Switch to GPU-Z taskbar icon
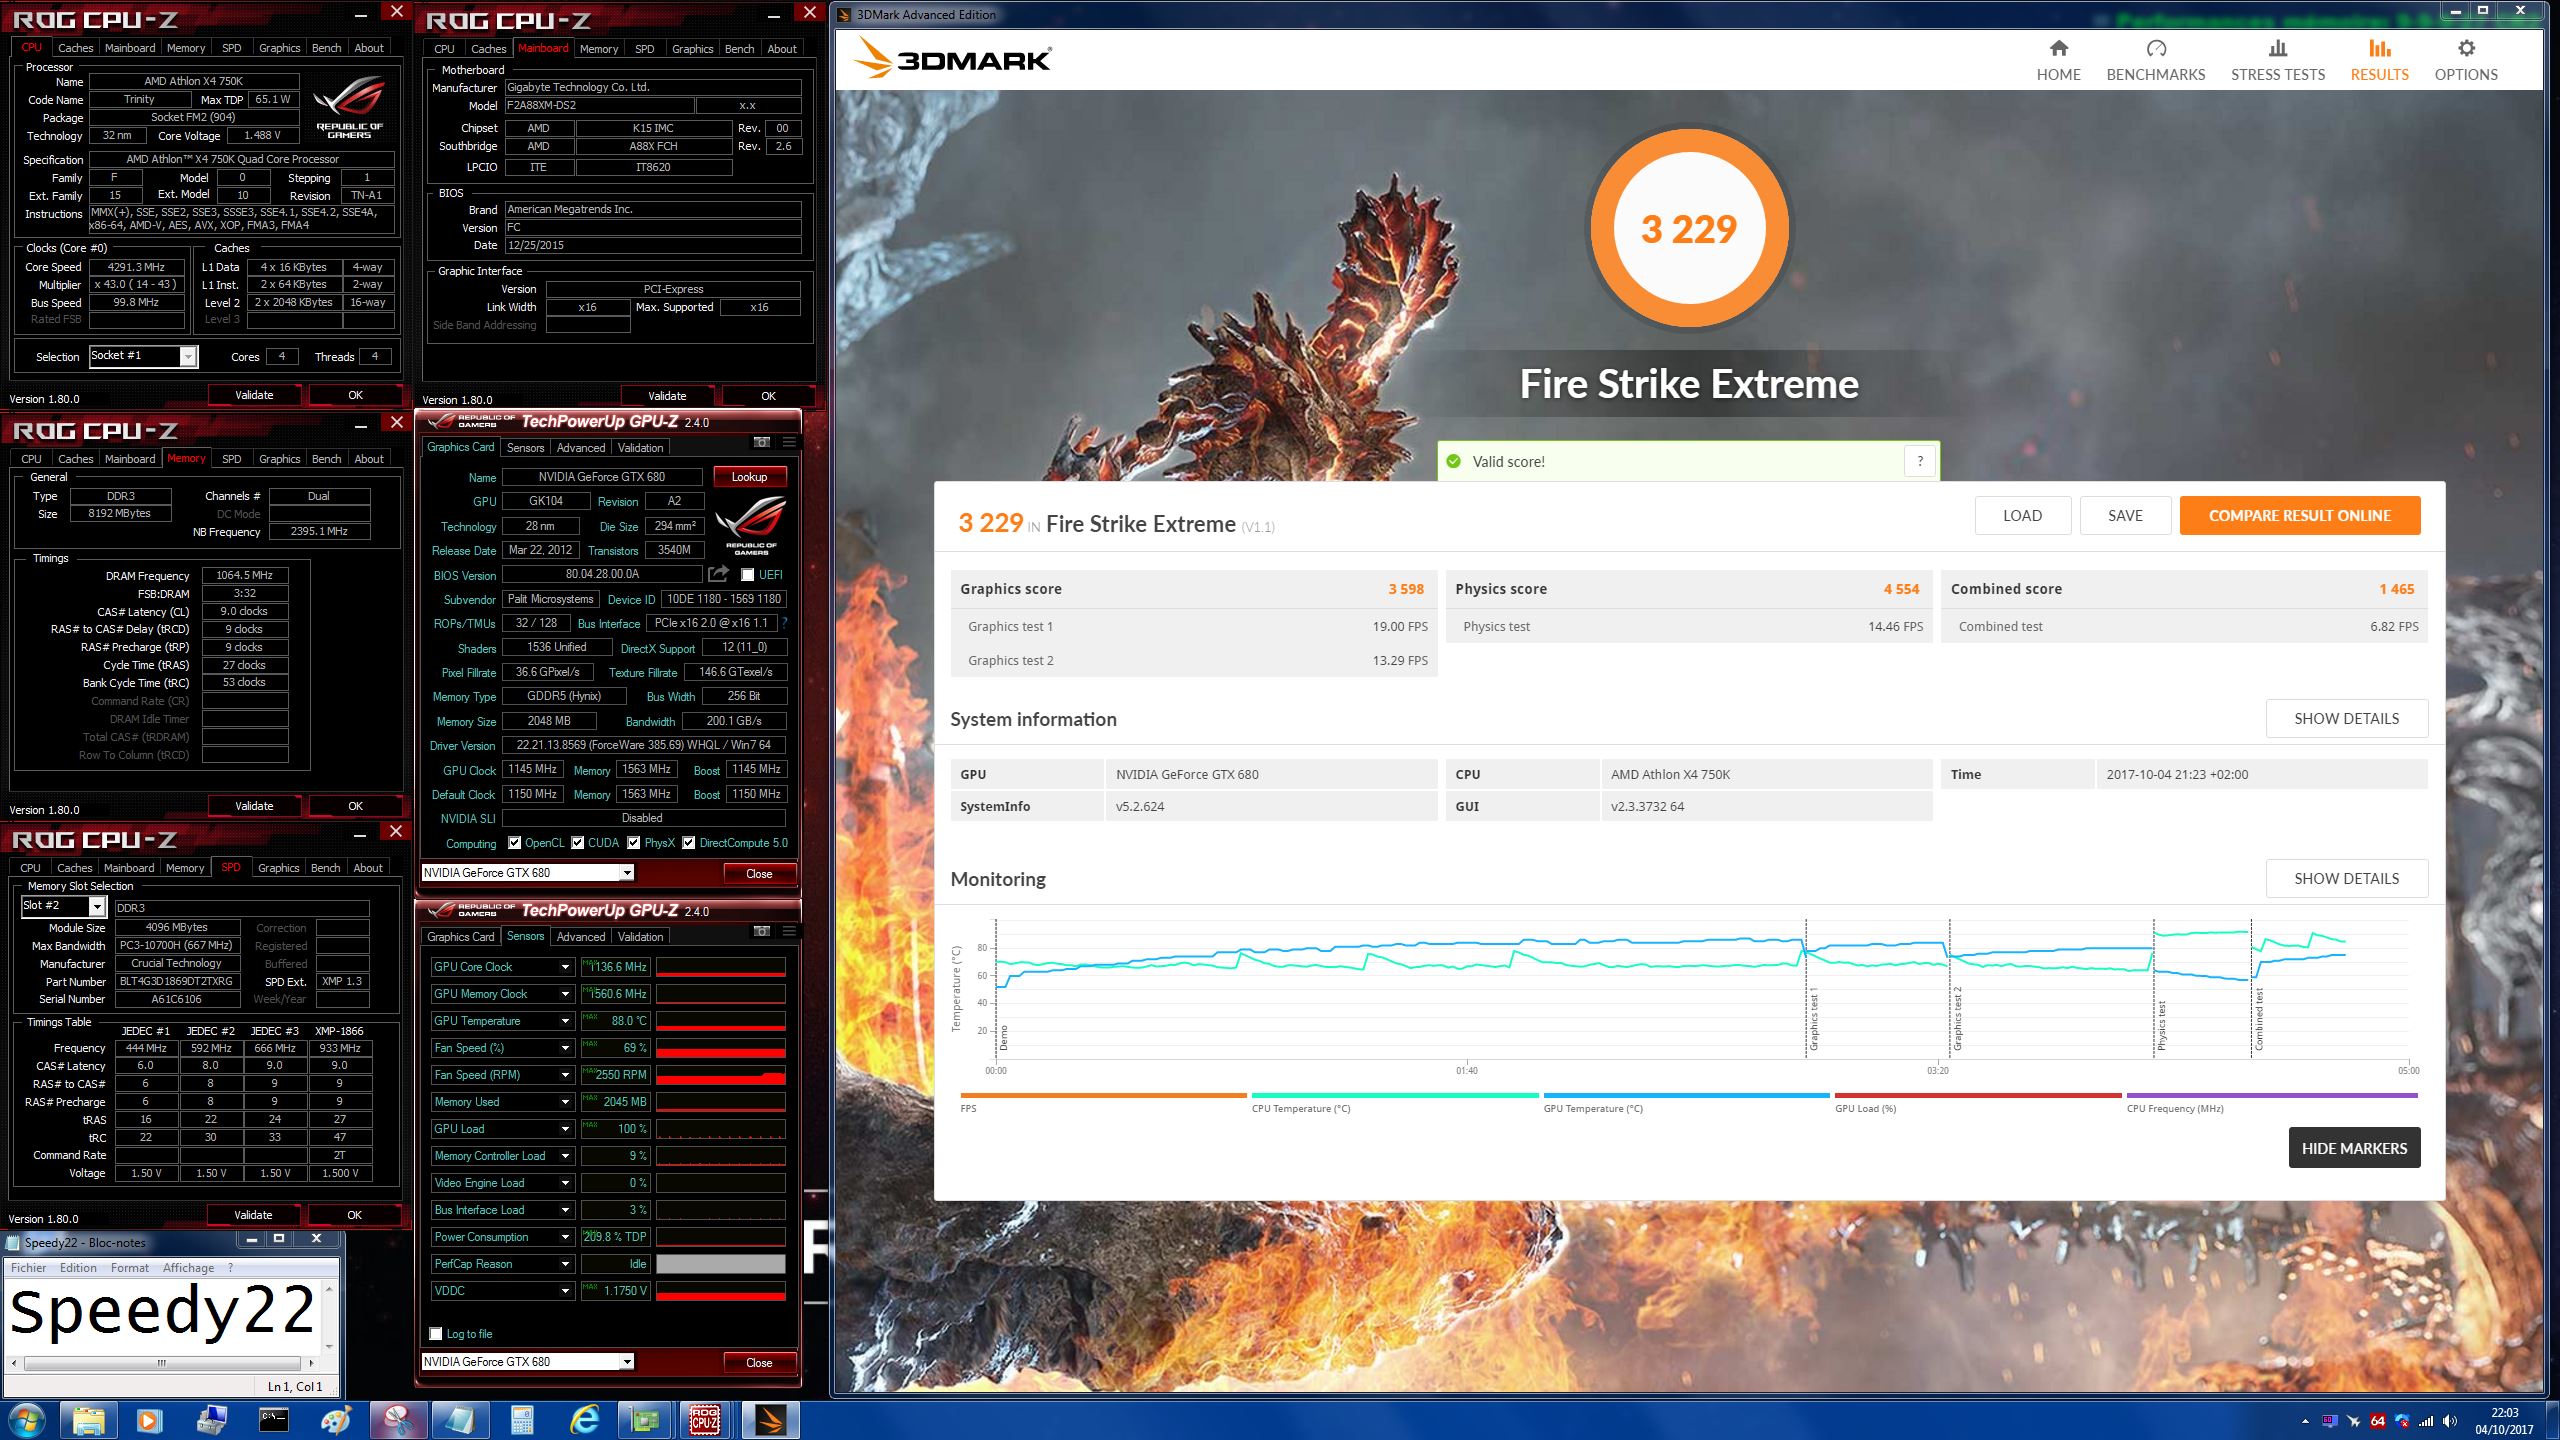2560x1440 pixels. click(646, 1420)
